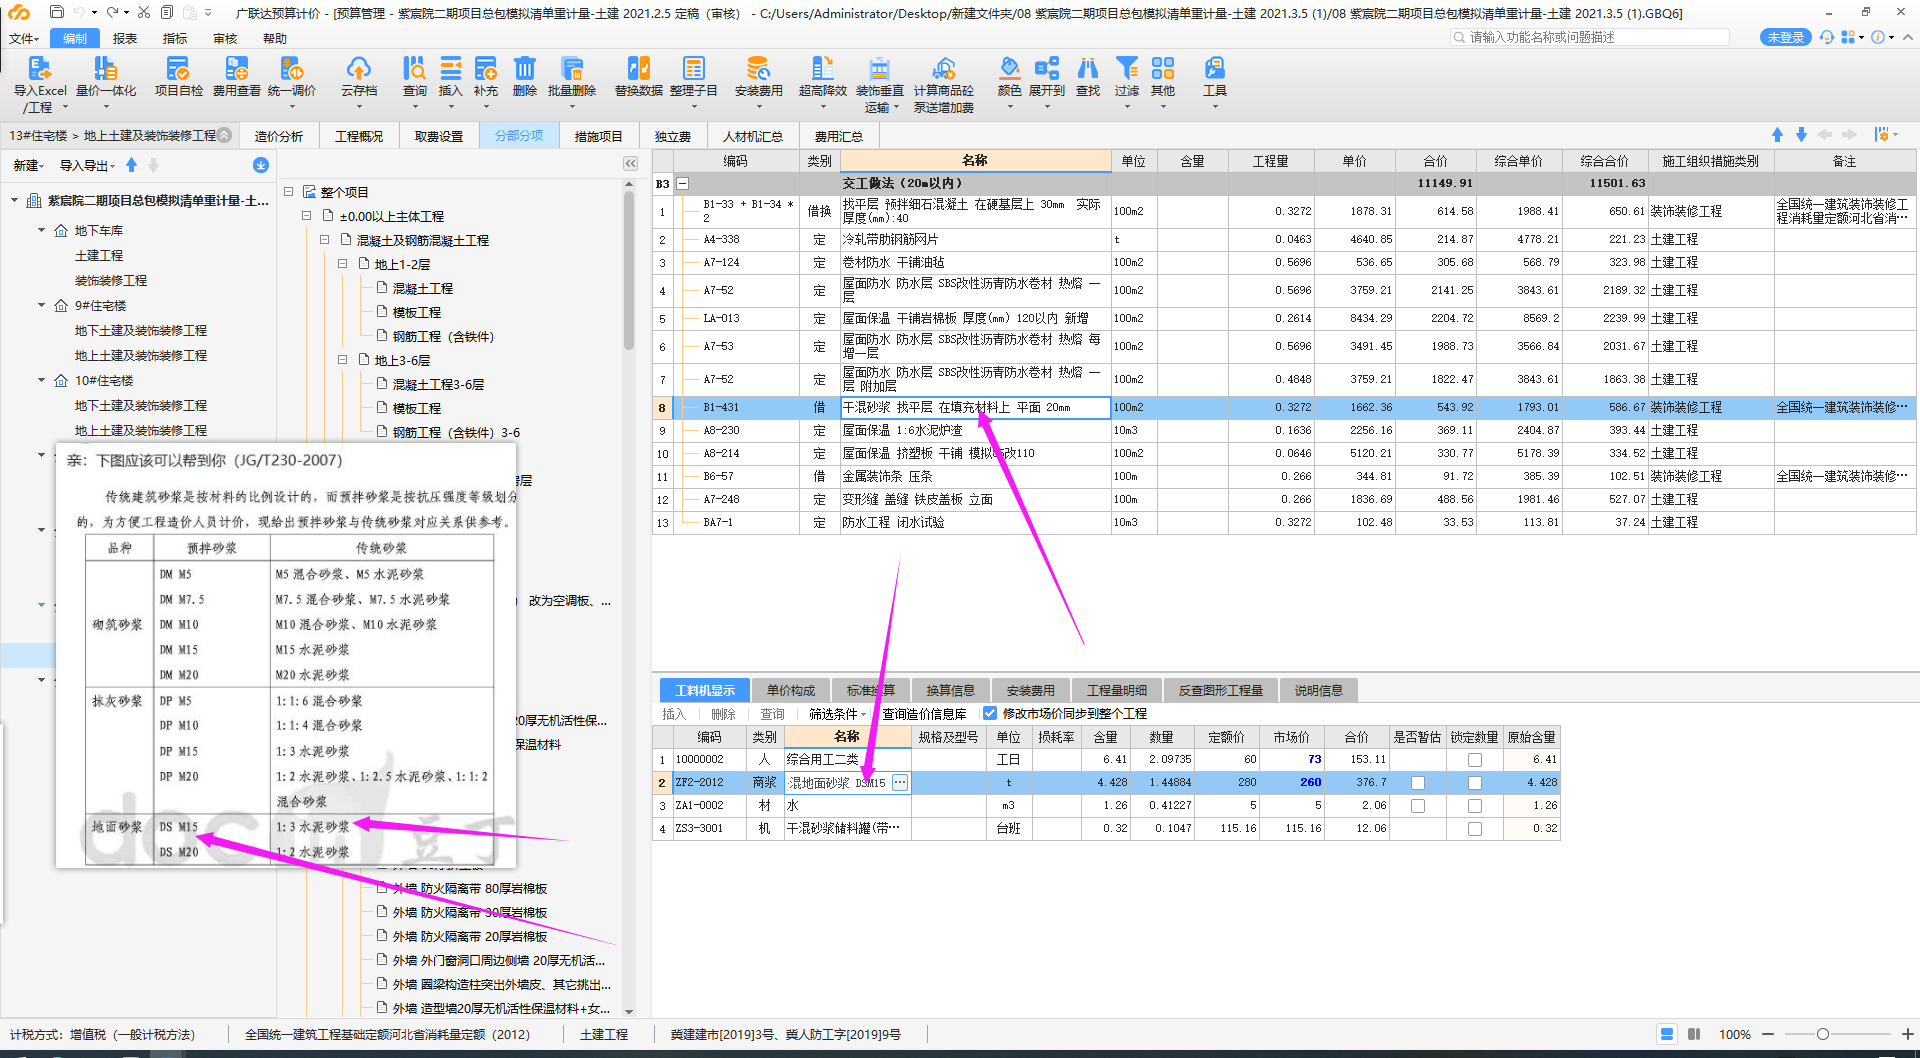Viewport: 1920px width, 1058px height.
Task: Click the 未登录 login button
Action: coord(1785,37)
